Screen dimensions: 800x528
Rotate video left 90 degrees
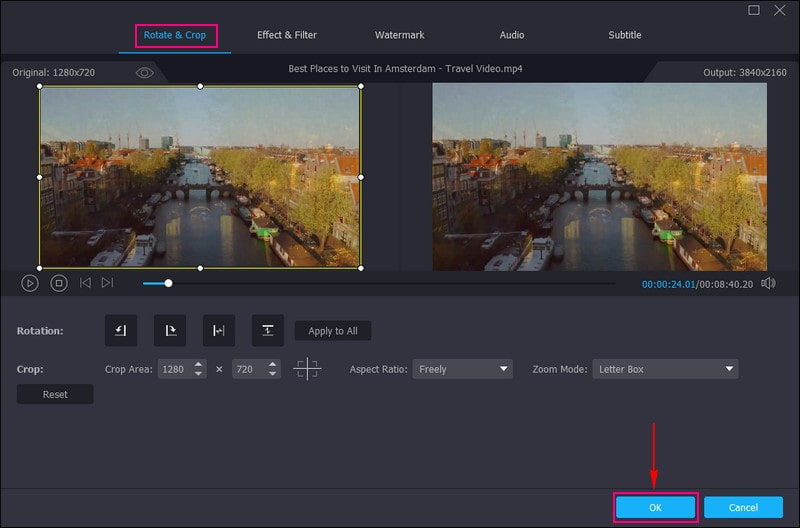click(121, 331)
